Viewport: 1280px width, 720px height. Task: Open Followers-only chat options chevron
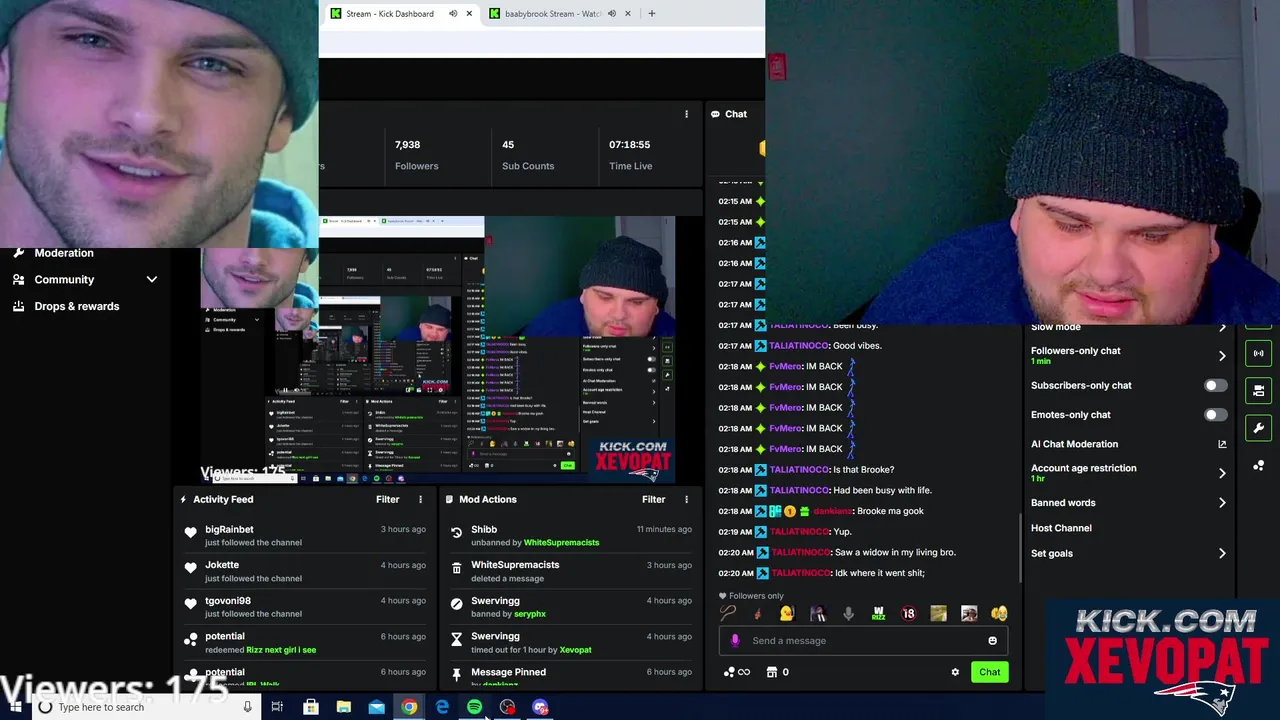pos(1222,355)
